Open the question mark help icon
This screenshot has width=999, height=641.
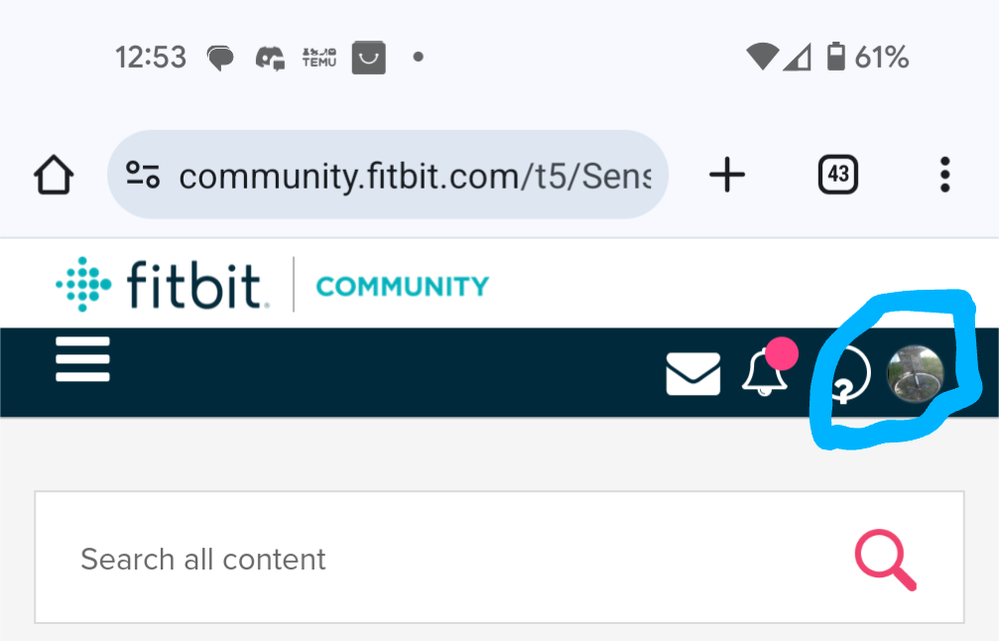click(x=847, y=376)
